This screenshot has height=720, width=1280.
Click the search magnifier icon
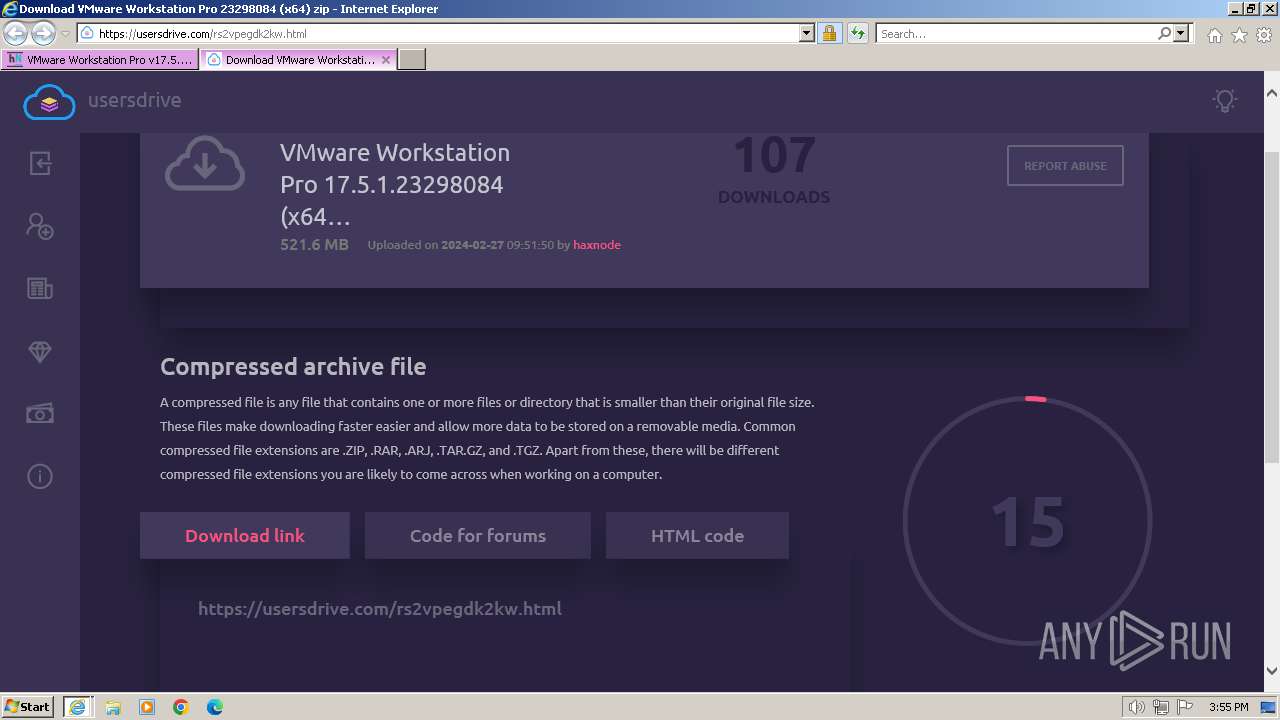(1164, 33)
